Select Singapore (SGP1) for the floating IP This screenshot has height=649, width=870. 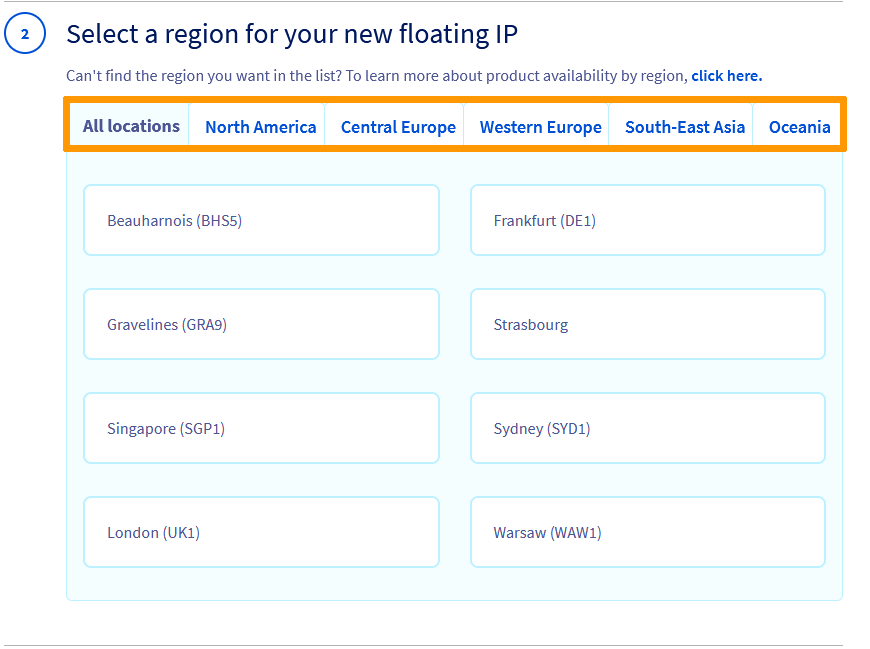(261, 428)
